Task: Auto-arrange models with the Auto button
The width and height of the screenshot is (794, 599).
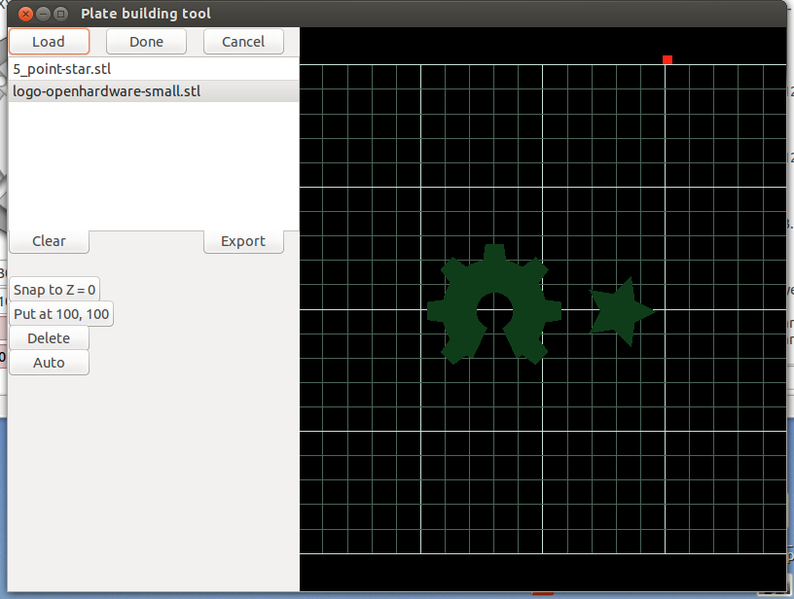Action: tap(49, 362)
